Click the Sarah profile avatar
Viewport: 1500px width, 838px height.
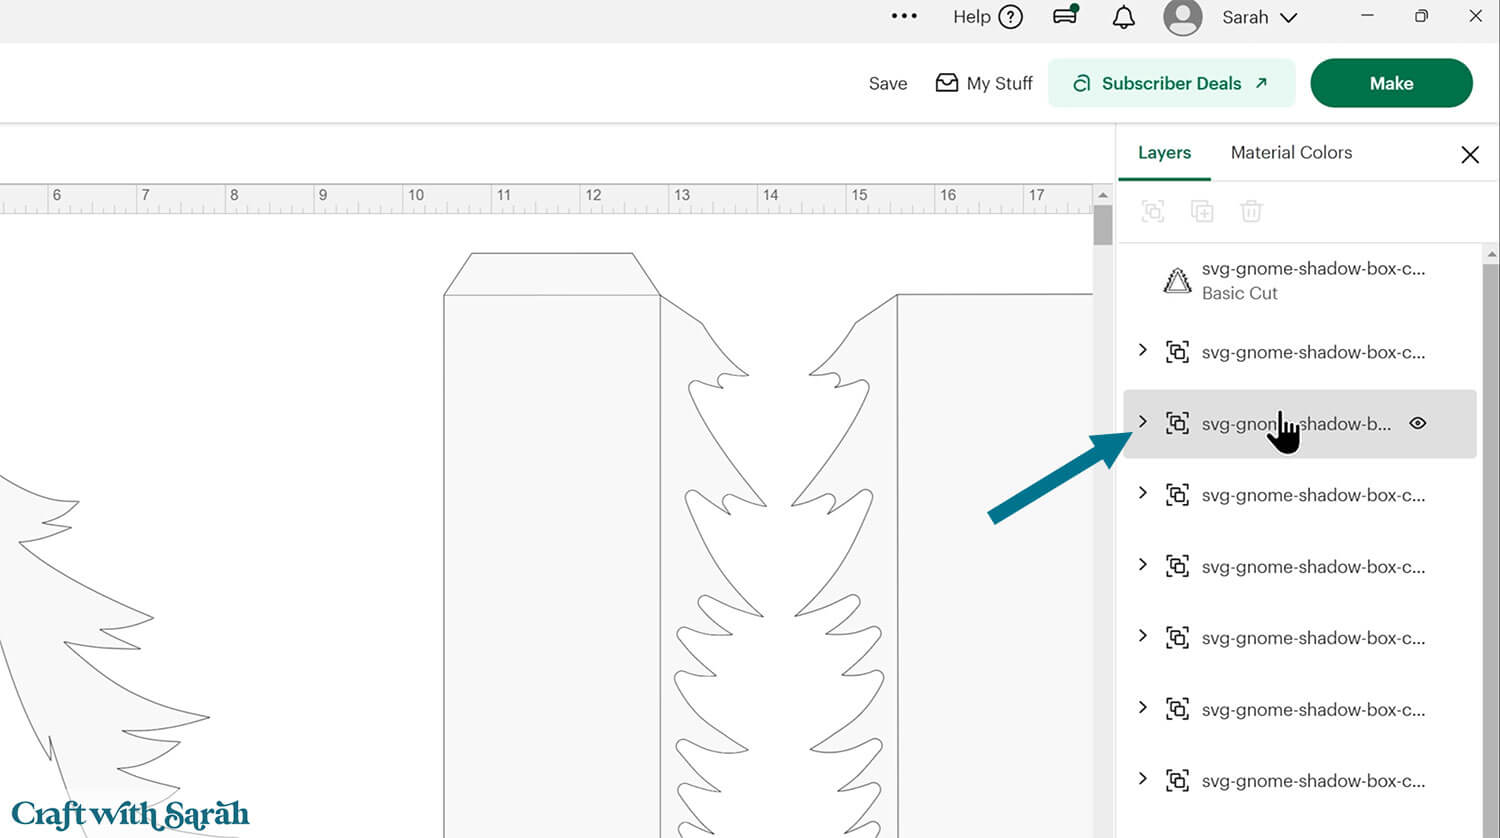pos(1183,17)
